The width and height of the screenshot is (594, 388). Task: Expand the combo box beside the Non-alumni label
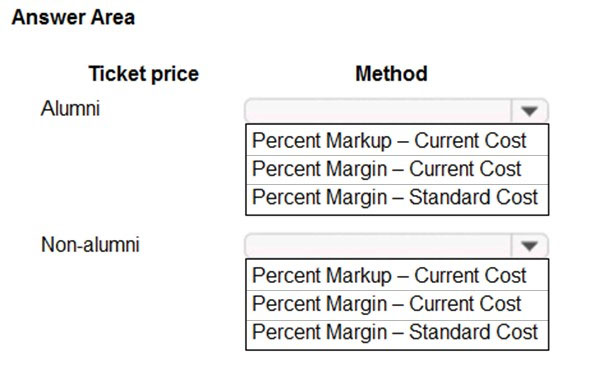point(529,246)
